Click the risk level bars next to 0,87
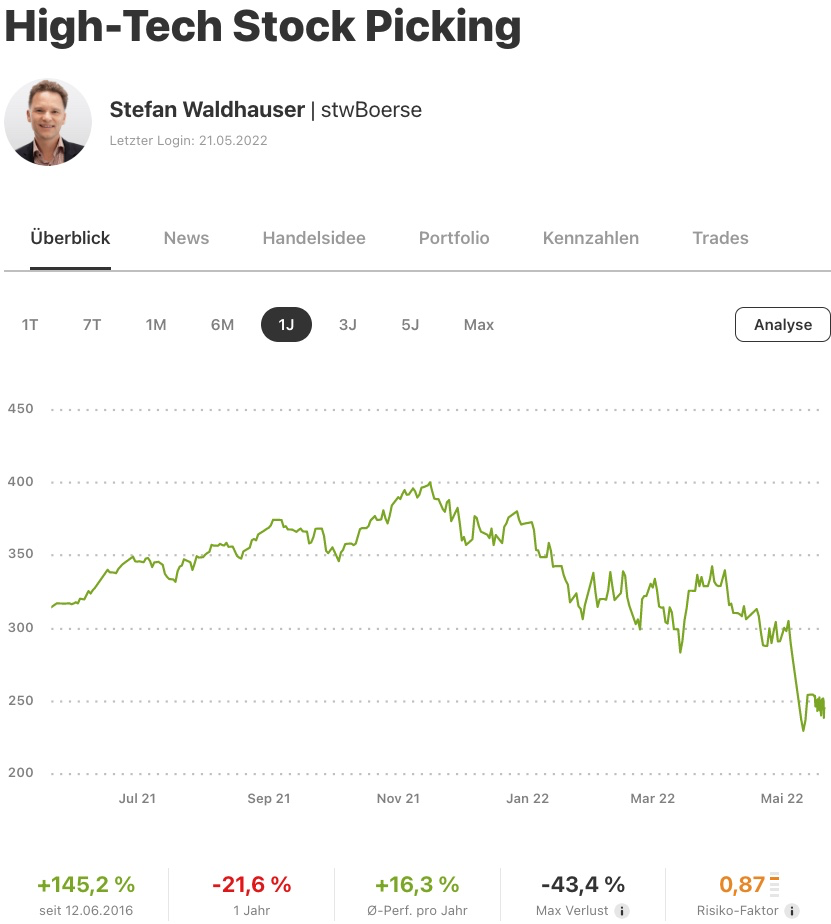Viewport: 831px width, 924px height. click(x=774, y=885)
